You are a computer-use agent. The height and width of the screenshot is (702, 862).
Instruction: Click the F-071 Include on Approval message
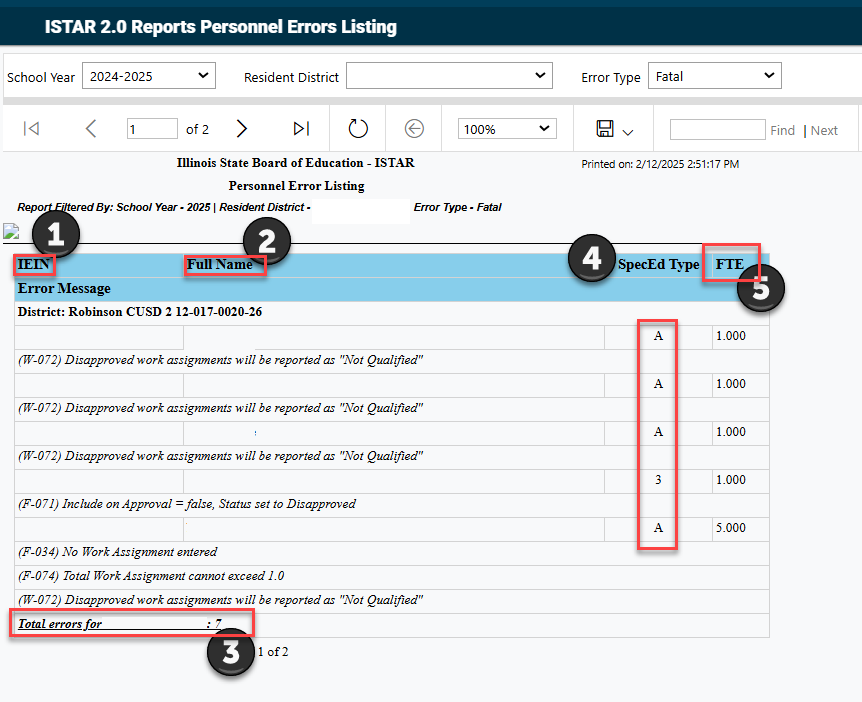point(187,504)
